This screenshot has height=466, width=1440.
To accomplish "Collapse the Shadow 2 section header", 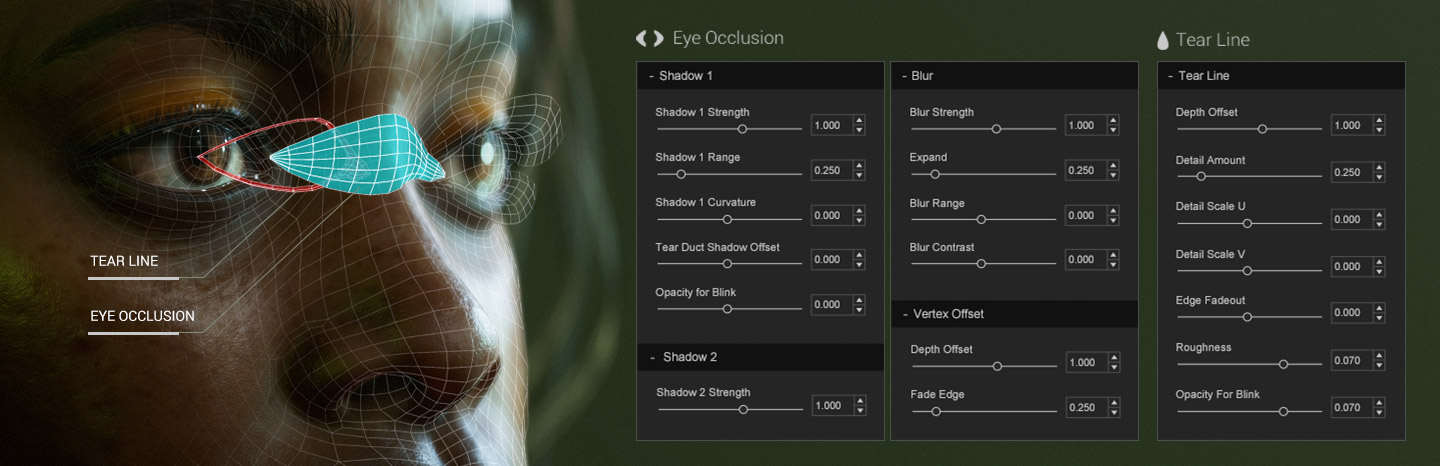I will coord(652,357).
